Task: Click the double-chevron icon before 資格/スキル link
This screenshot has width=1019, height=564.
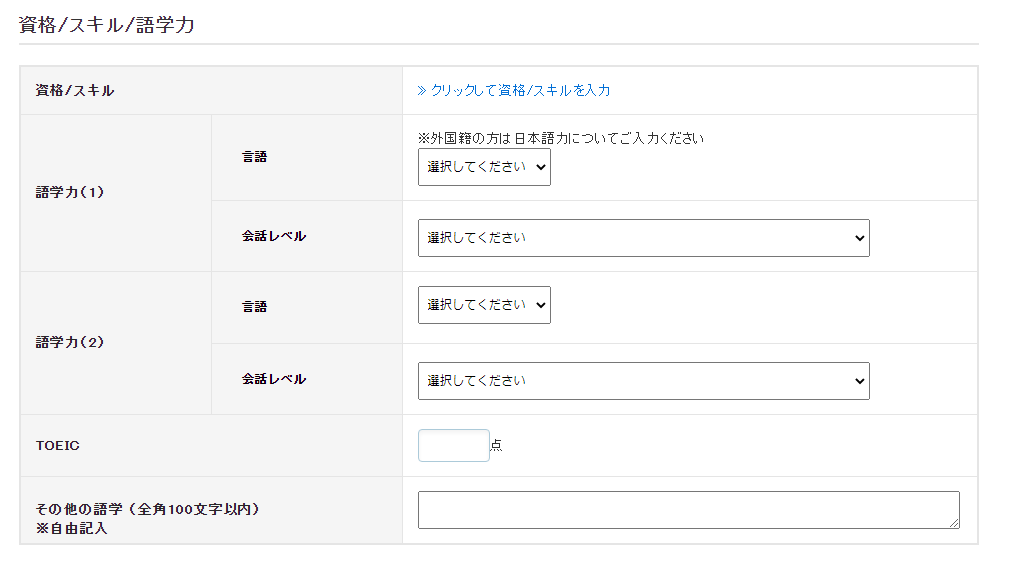Action: coord(422,90)
